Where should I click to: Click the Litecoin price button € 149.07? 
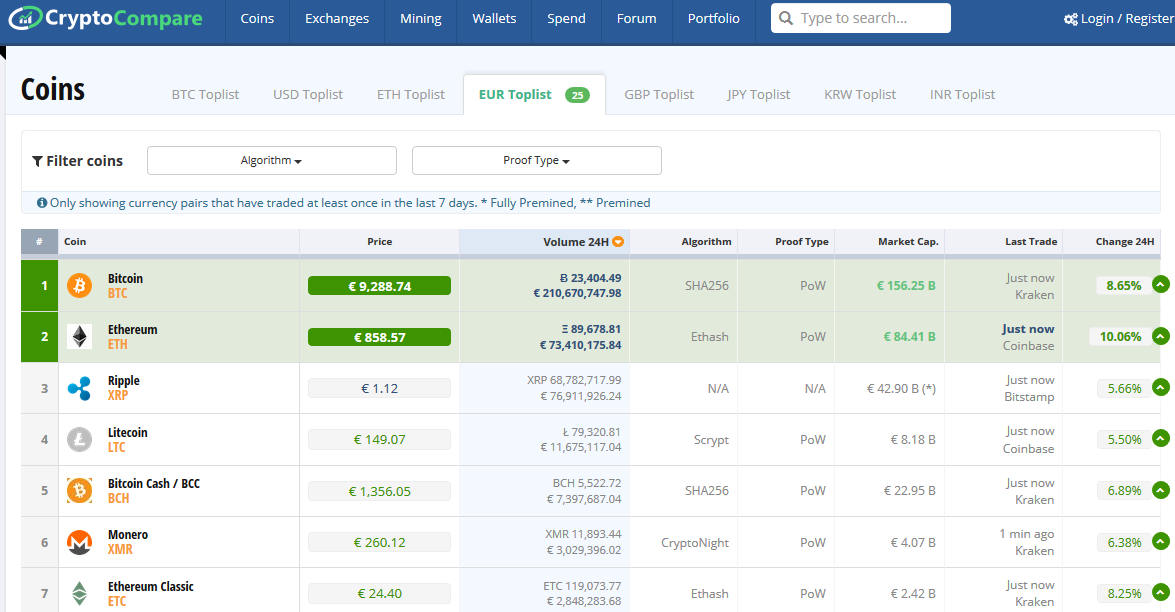coord(379,440)
